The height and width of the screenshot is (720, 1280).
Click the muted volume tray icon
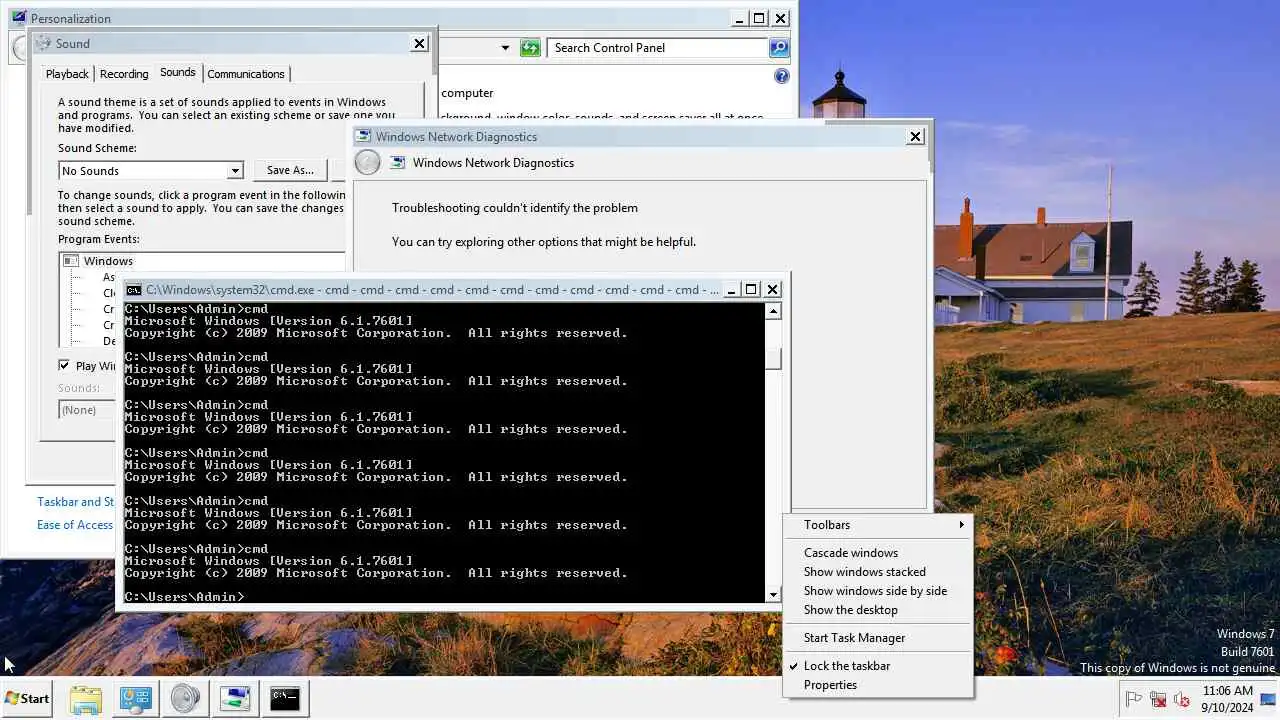point(1182,699)
